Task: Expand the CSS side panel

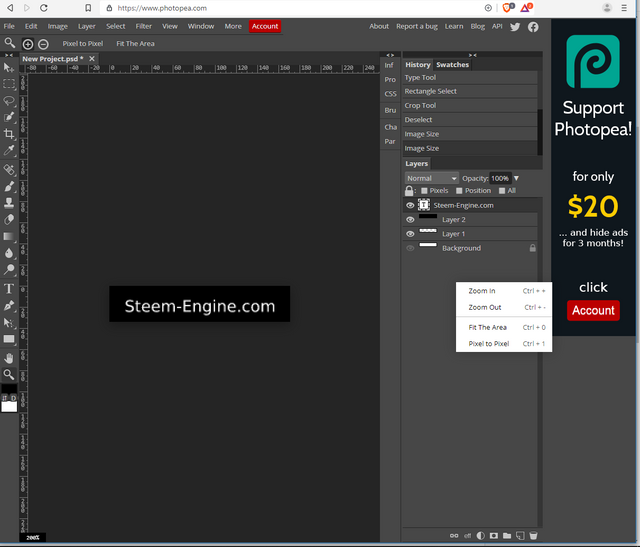Action: point(390,94)
